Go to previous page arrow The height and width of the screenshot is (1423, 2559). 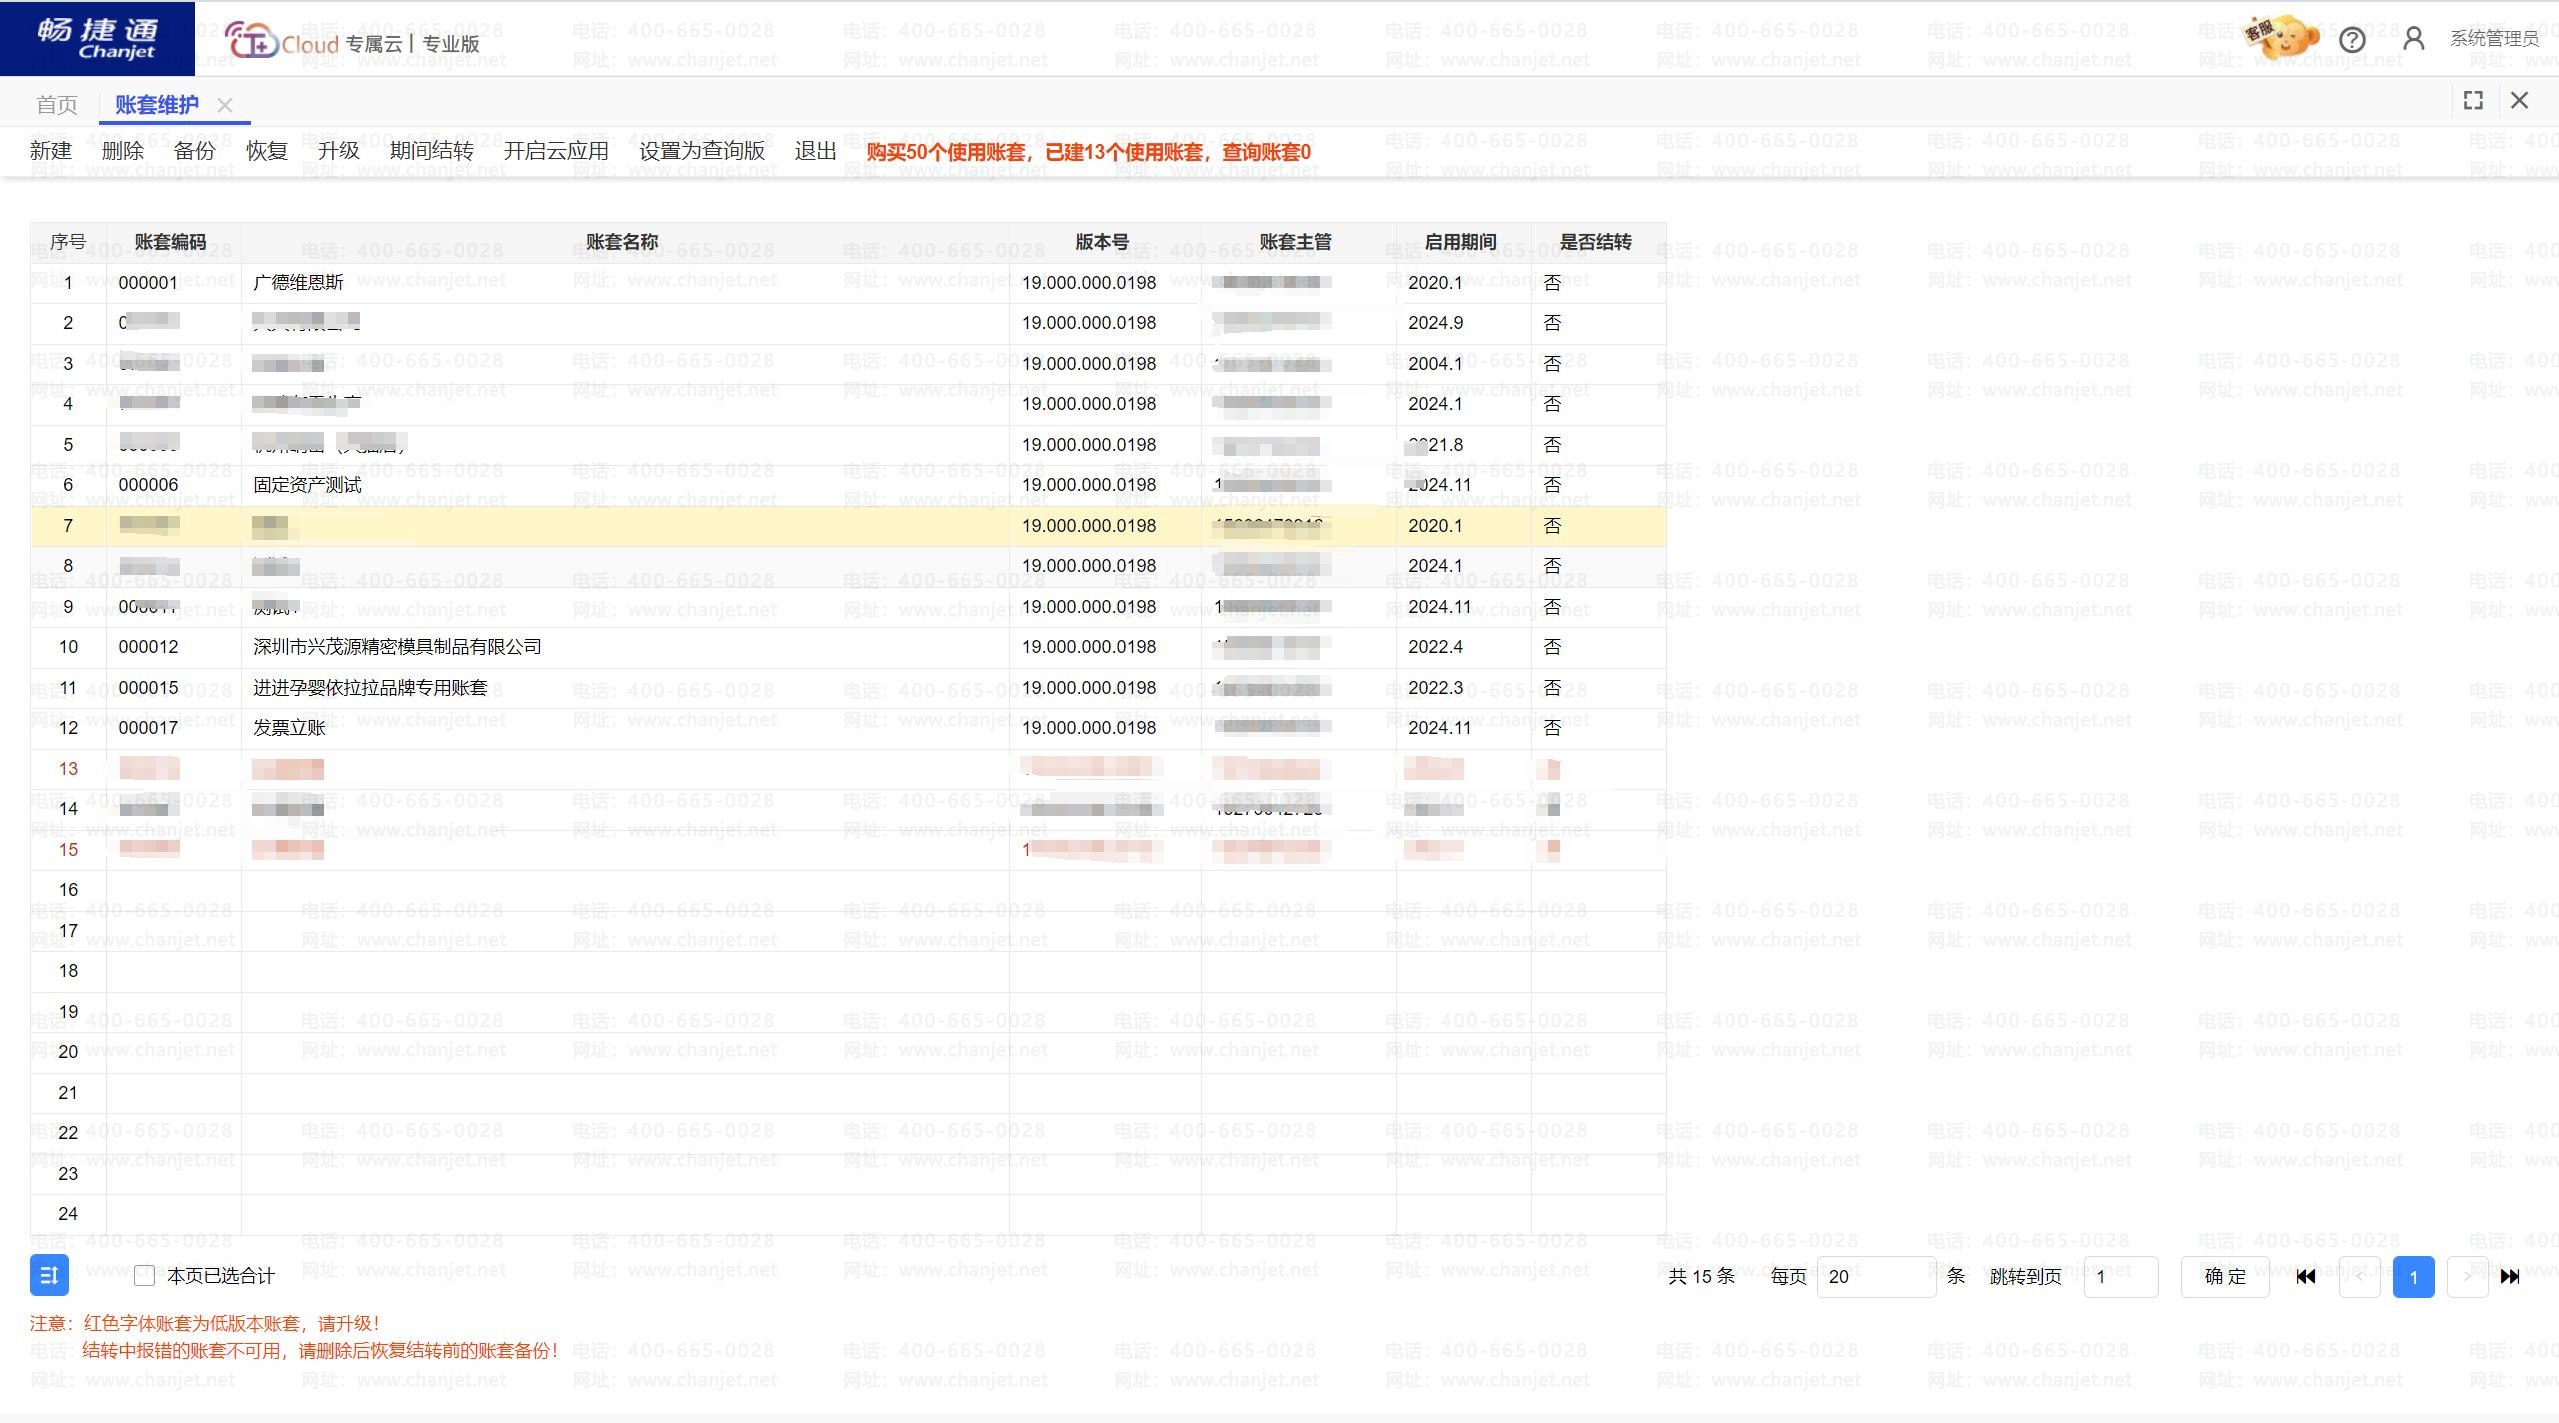point(2359,1276)
